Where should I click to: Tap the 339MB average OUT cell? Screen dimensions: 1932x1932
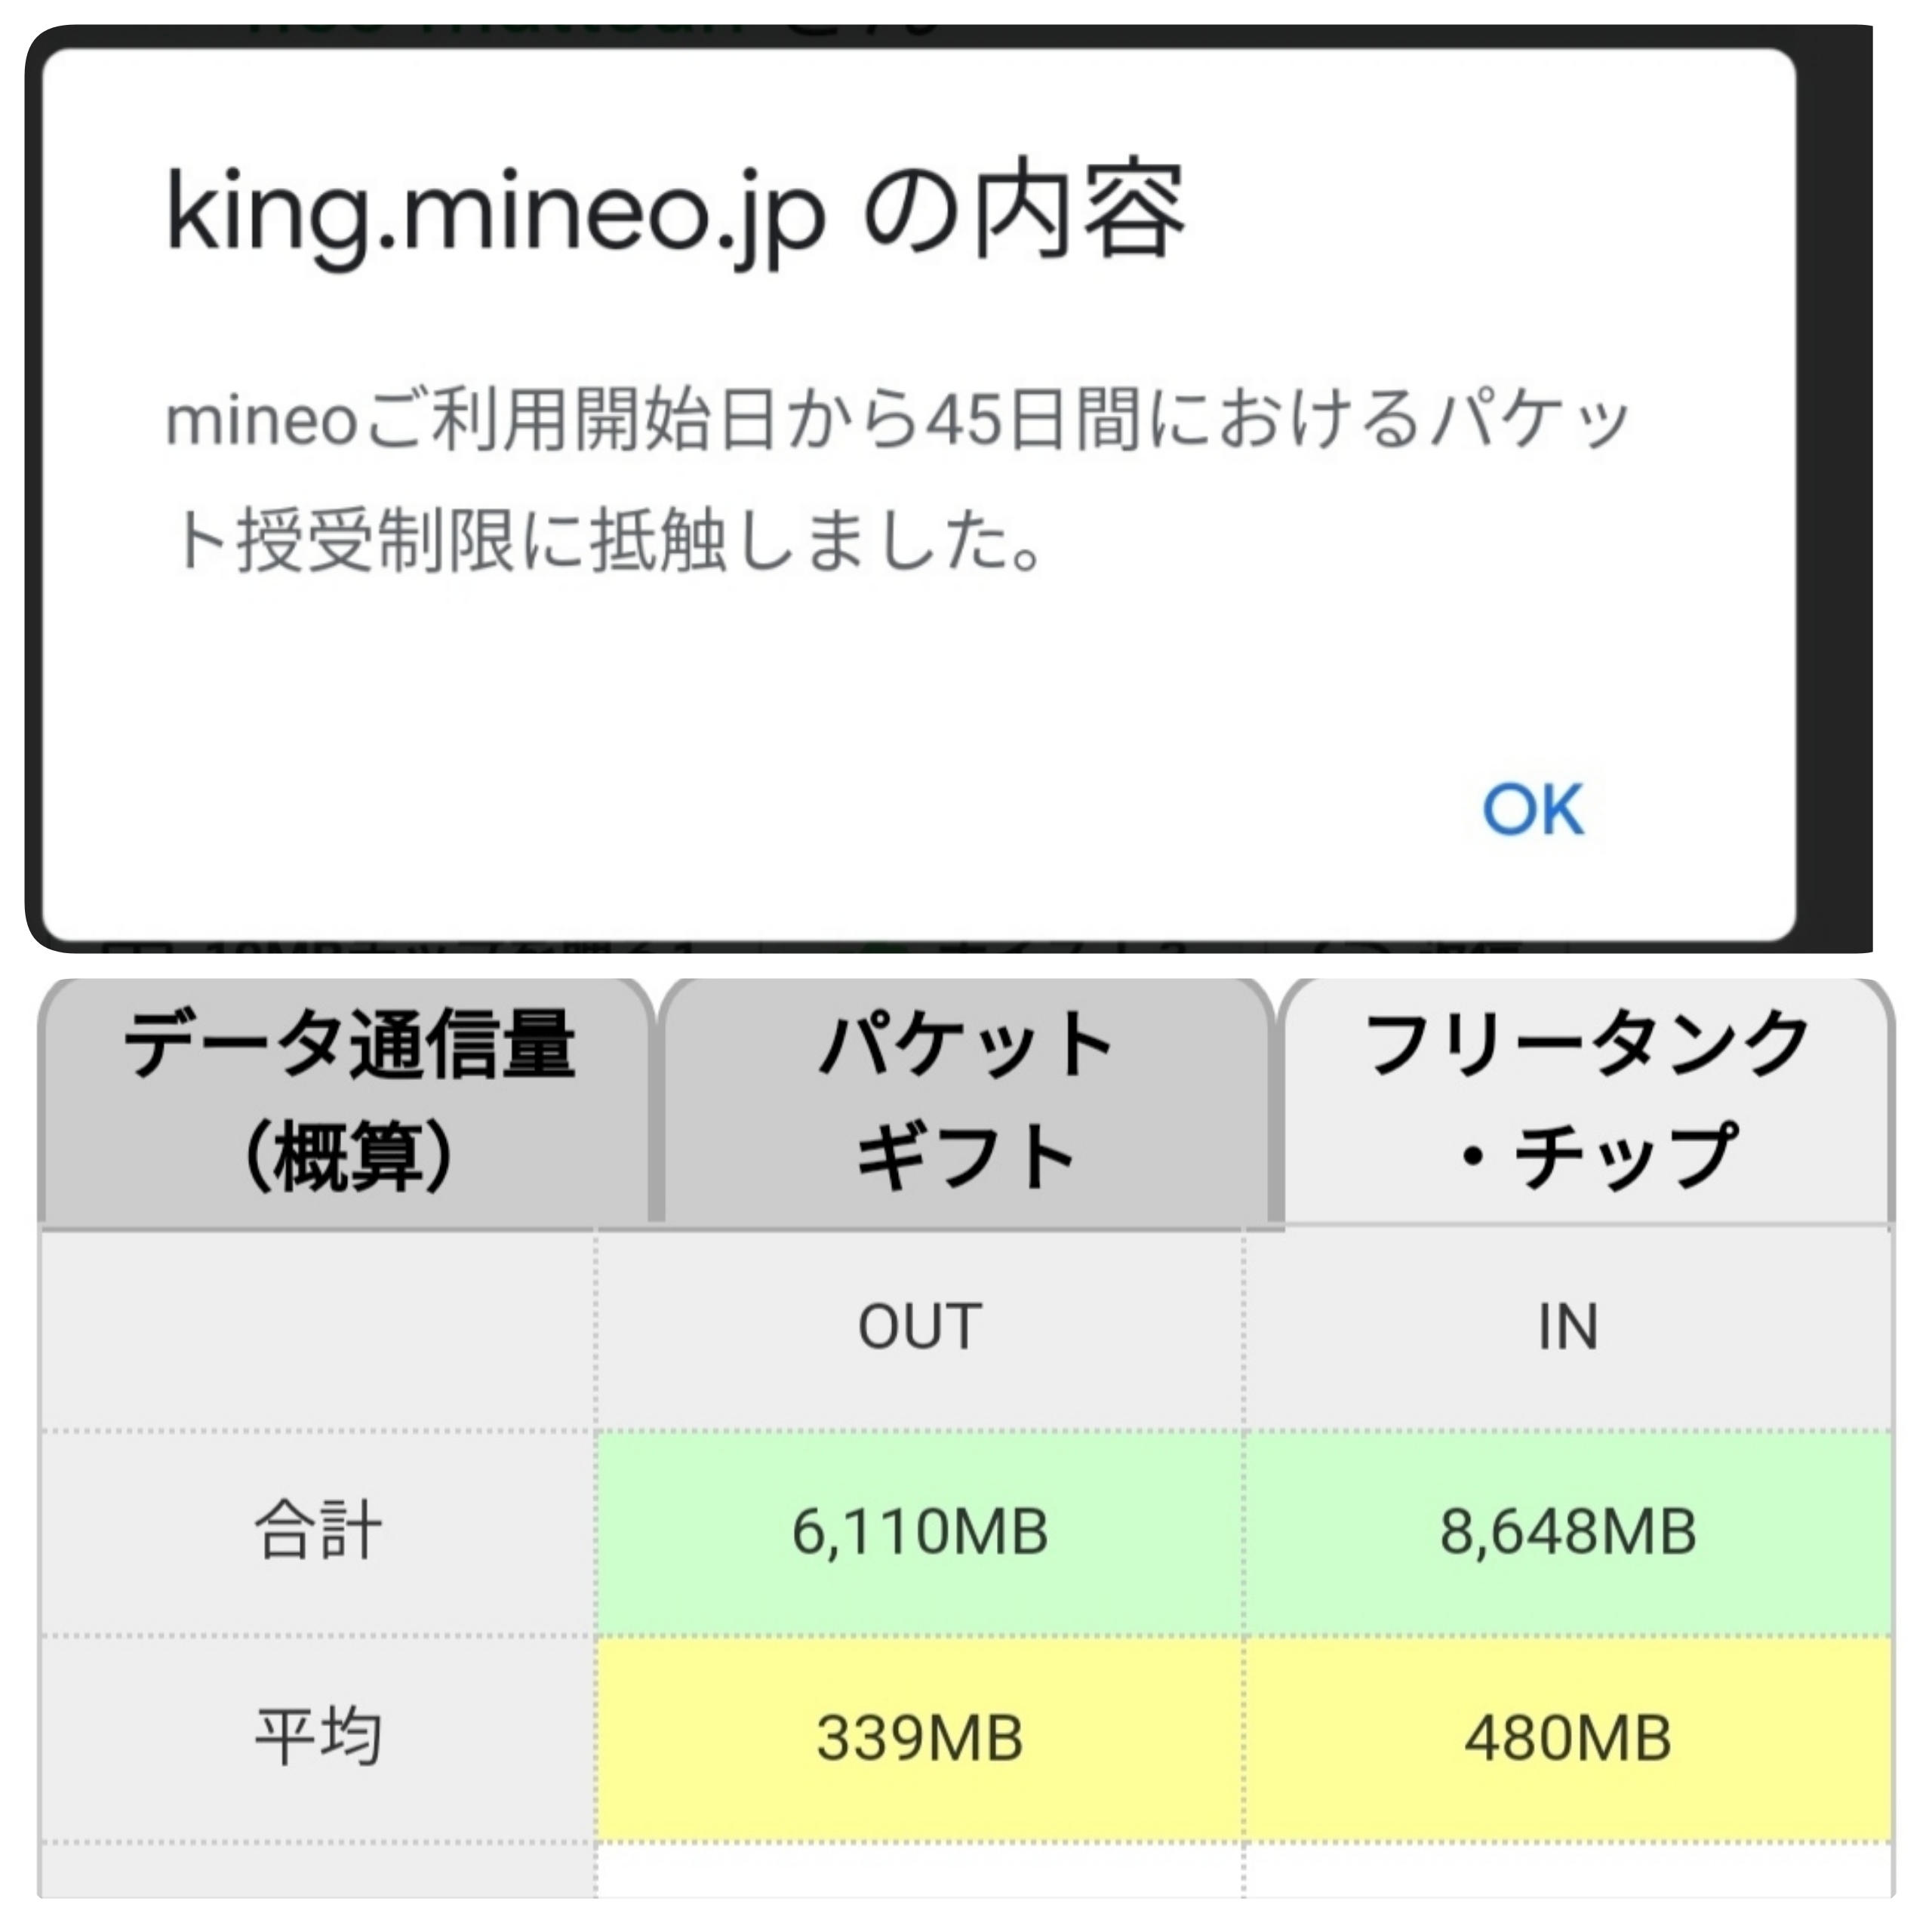(920, 1737)
